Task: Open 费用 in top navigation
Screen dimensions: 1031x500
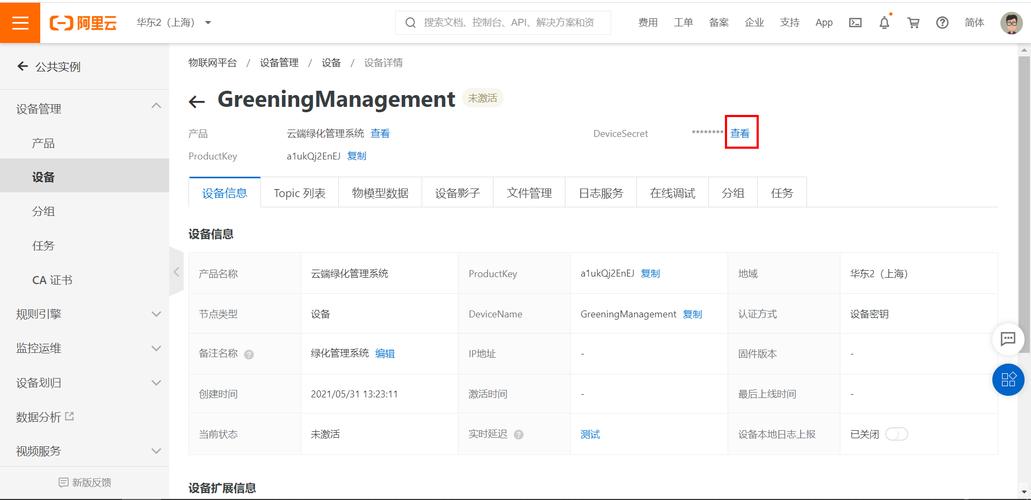Action: (x=648, y=22)
